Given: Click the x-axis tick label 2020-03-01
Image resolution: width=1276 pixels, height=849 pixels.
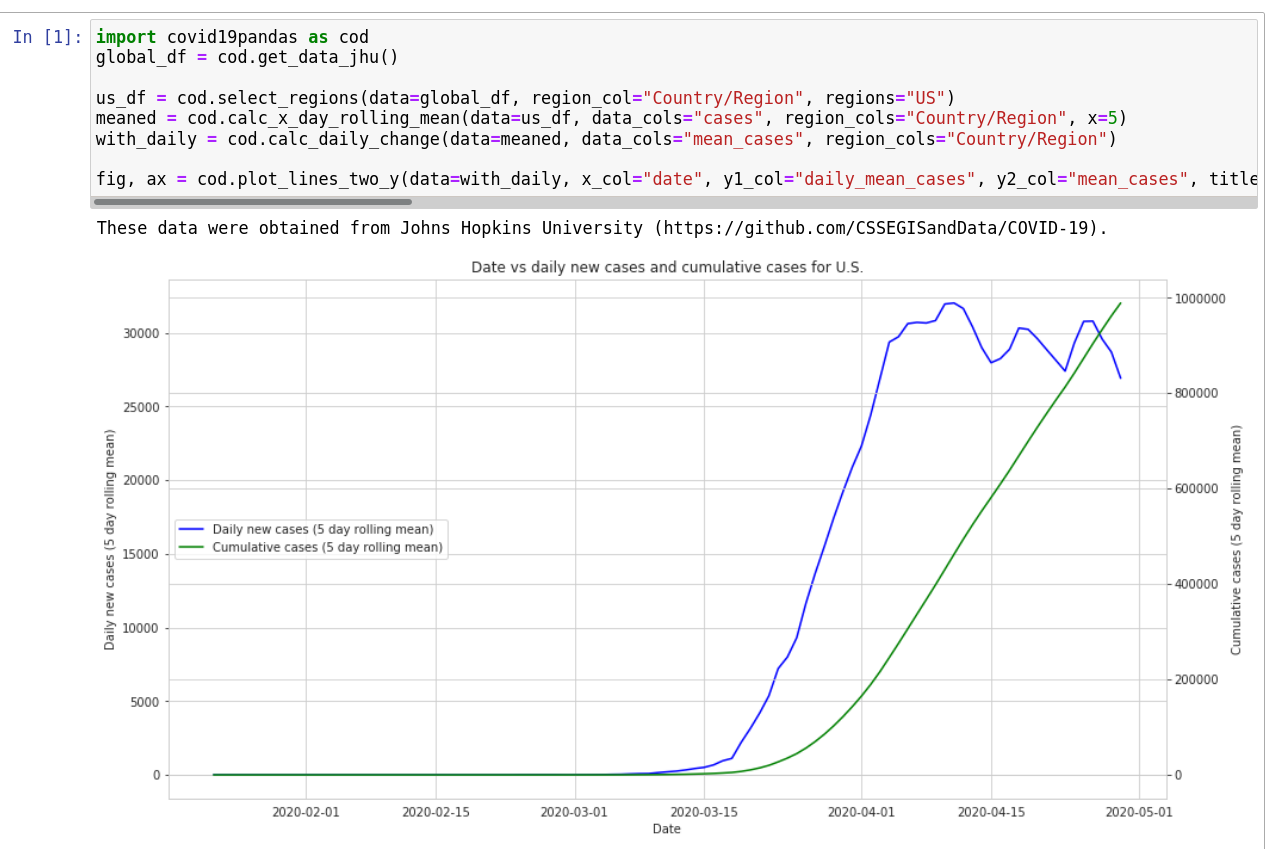Looking at the screenshot, I should [574, 812].
